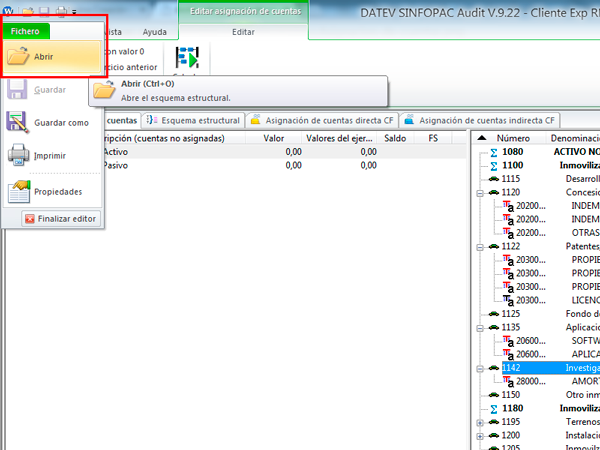600x450 pixels.
Task: Click the Editar asignación de cuentas contextual tab
Action: (x=245, y=11)
